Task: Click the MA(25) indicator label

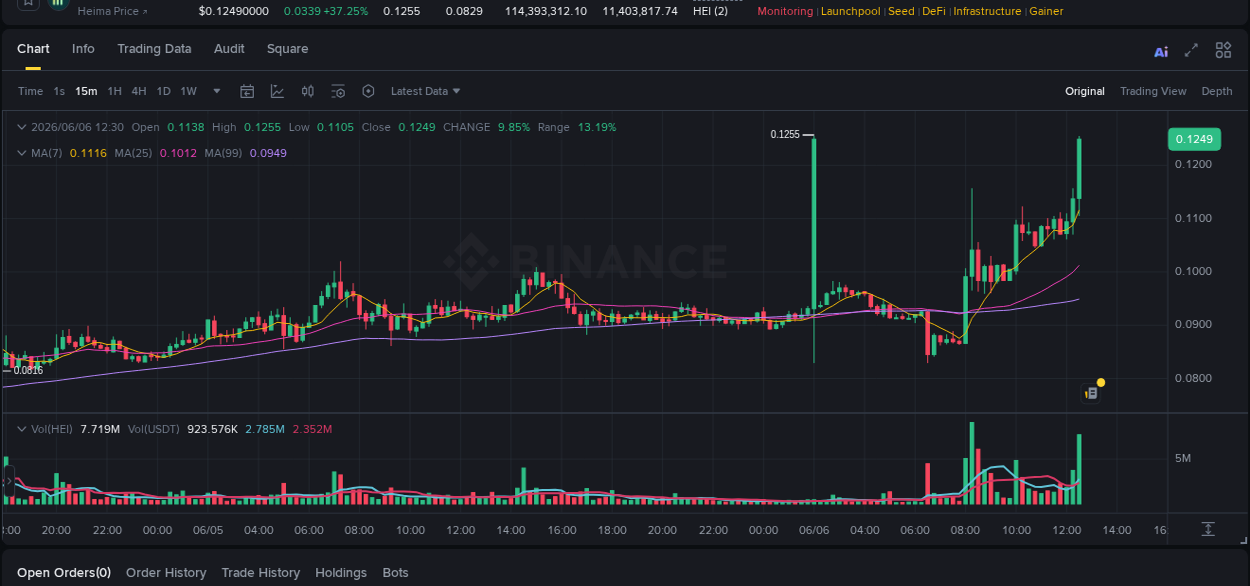Action: (133, 153)
